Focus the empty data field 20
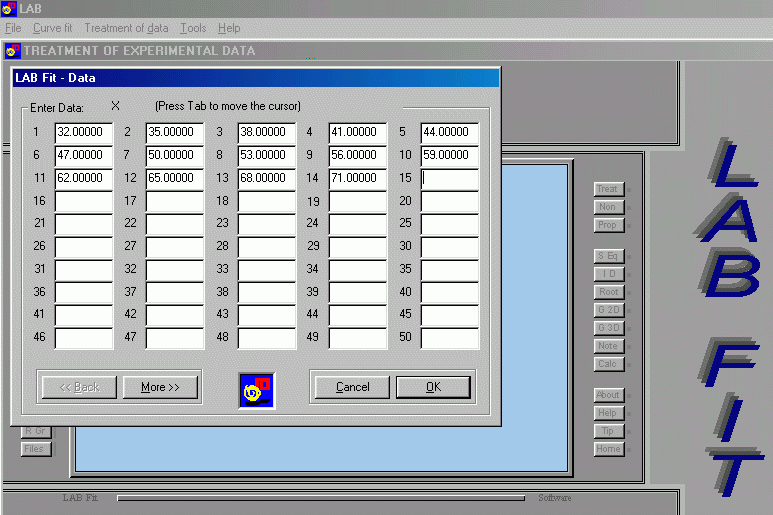This screenshot has height=515, width=773. click(450, 202)
